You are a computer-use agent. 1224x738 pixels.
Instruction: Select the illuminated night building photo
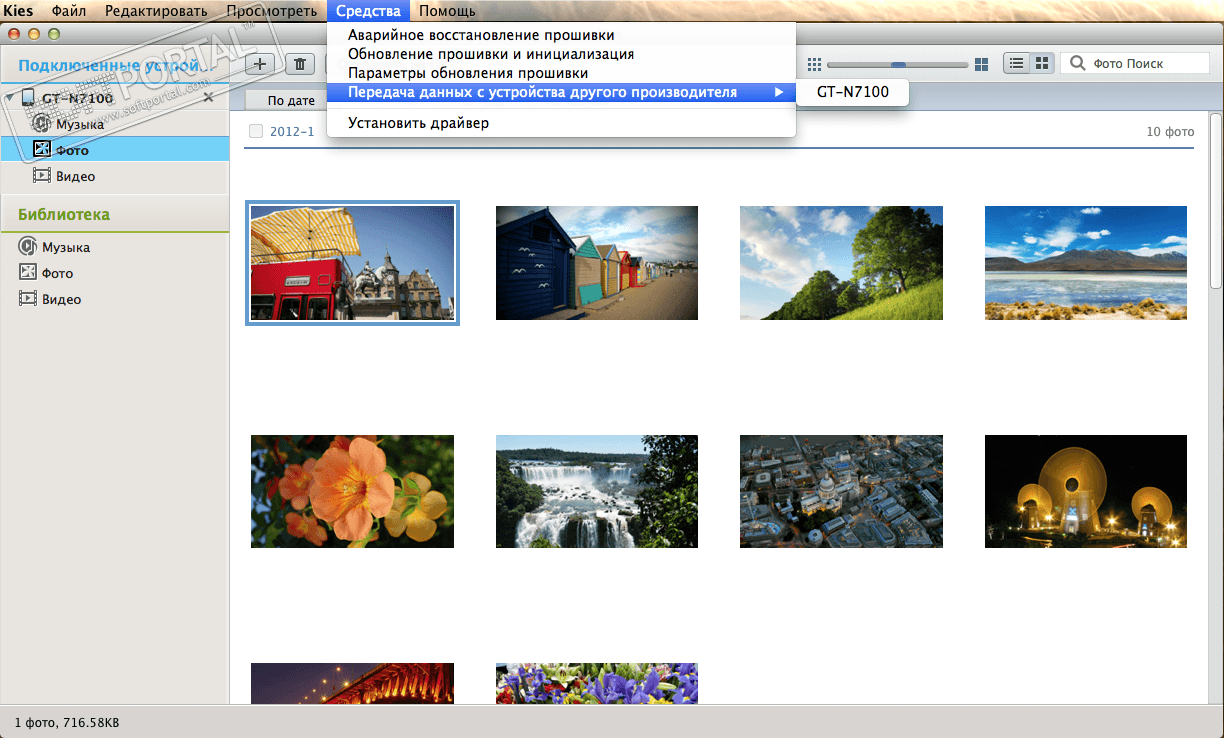tap(1086, 491)
